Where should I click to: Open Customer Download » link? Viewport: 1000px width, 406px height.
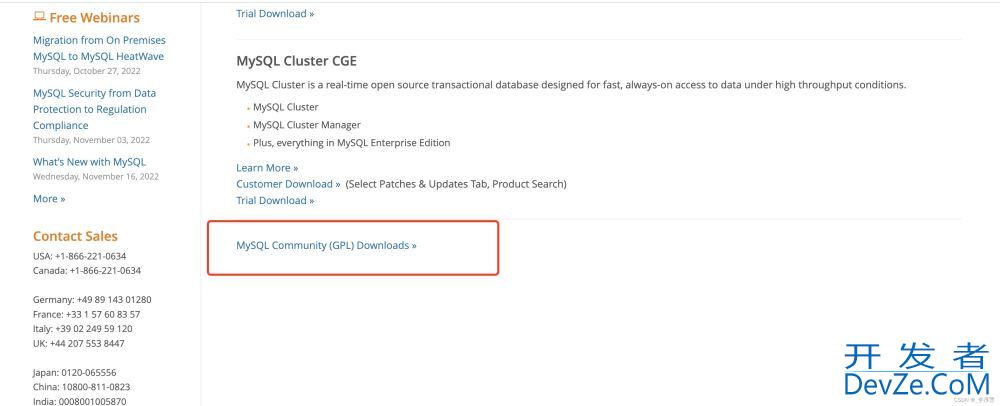288,184
